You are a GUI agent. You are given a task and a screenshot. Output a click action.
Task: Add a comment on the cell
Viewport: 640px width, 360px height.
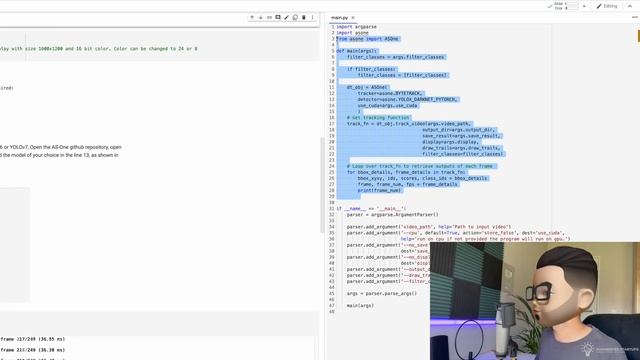coord(278,18)
